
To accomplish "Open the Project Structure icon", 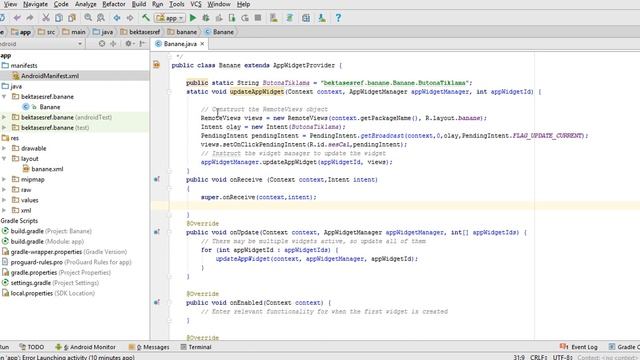I will click(x=306, y=18).
